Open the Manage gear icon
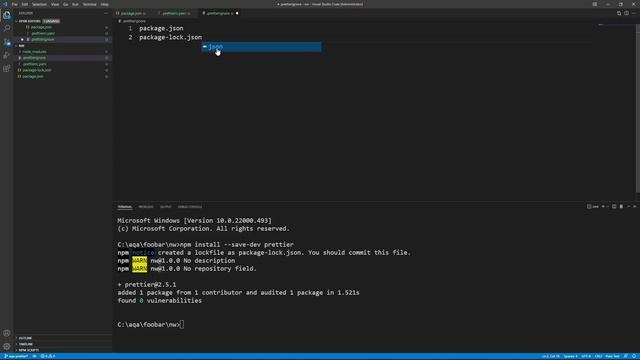The image size is (640, 360). [7, 346]
